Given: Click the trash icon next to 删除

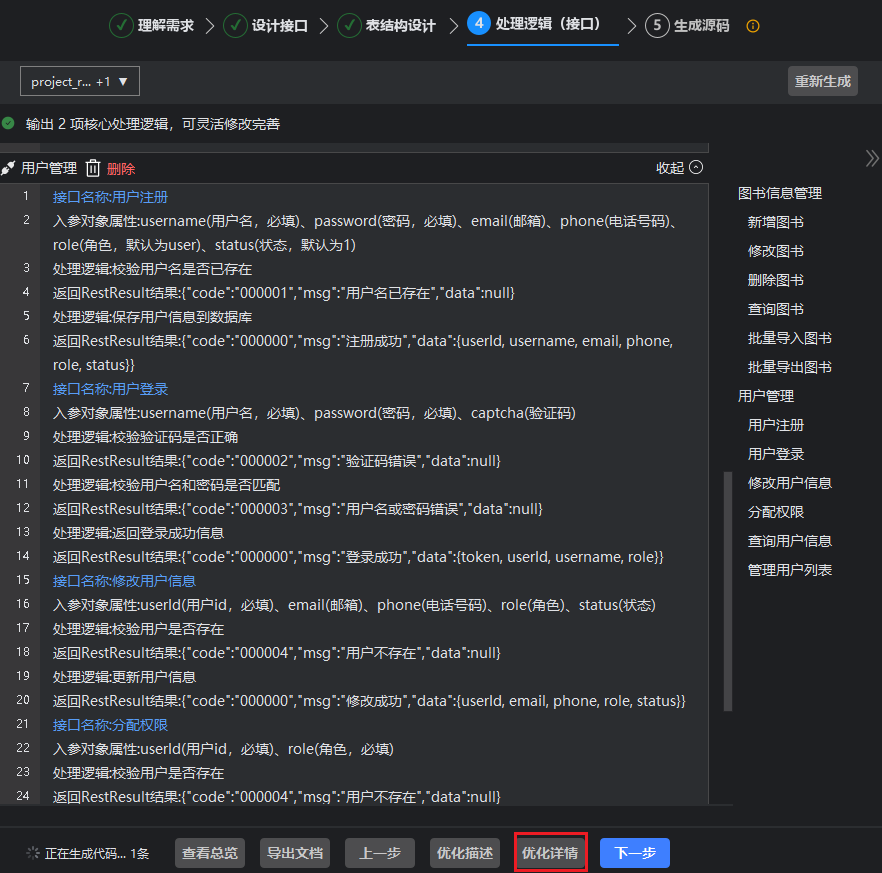Looking at the screenshot, I should click(x=93, y=169).
